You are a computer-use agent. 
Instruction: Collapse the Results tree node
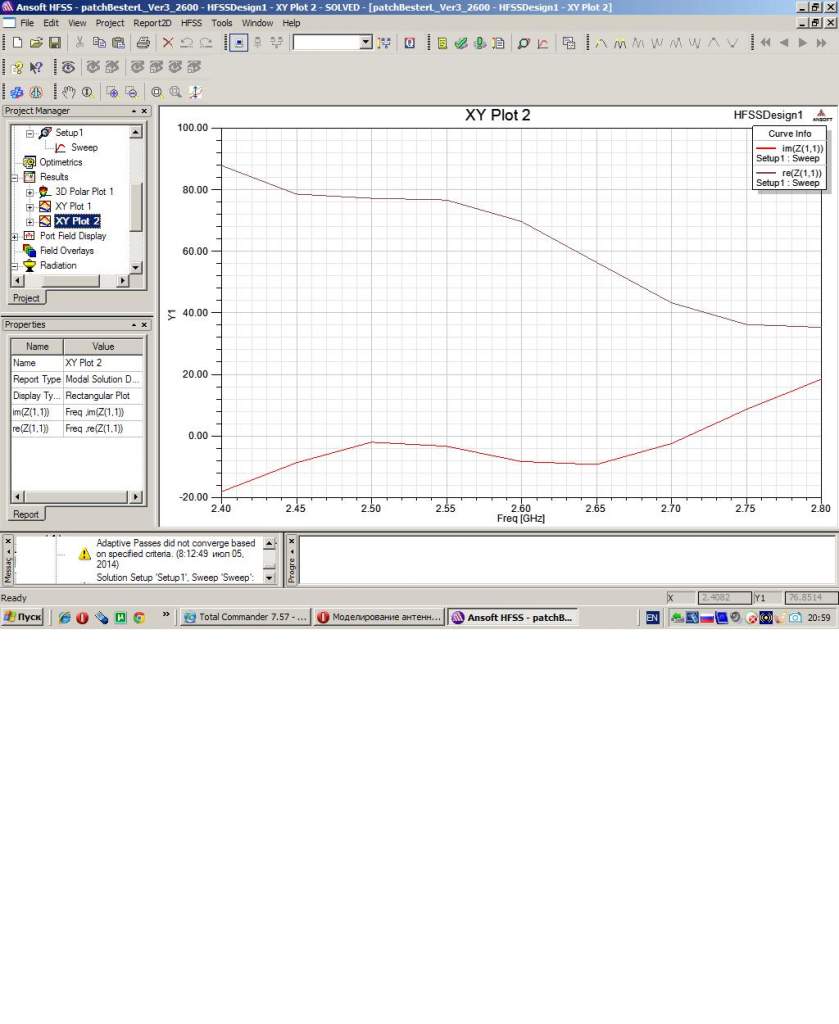coord(15,177)
